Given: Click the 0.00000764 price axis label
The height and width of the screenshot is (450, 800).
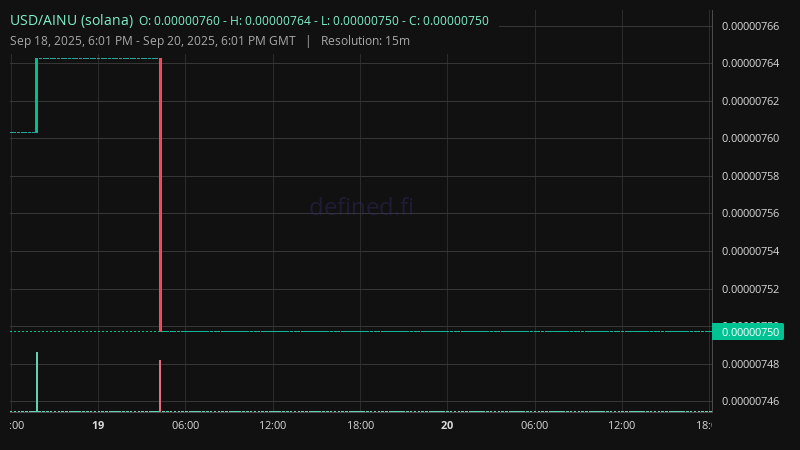Looking at the screenshot, I should [751, 63].
